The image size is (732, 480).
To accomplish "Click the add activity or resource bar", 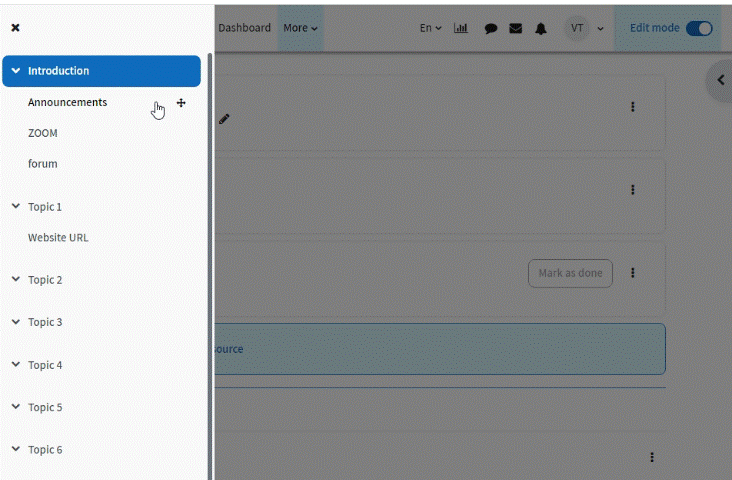I will click(x=440, y=349).
